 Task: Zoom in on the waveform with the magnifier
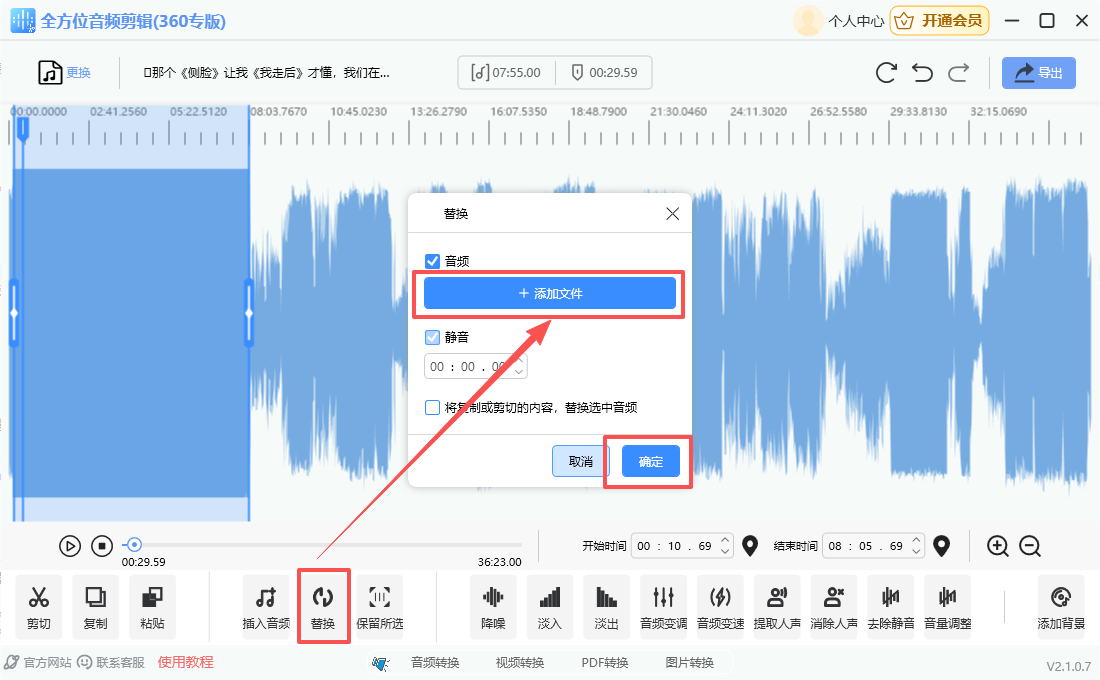coord(996,546)
